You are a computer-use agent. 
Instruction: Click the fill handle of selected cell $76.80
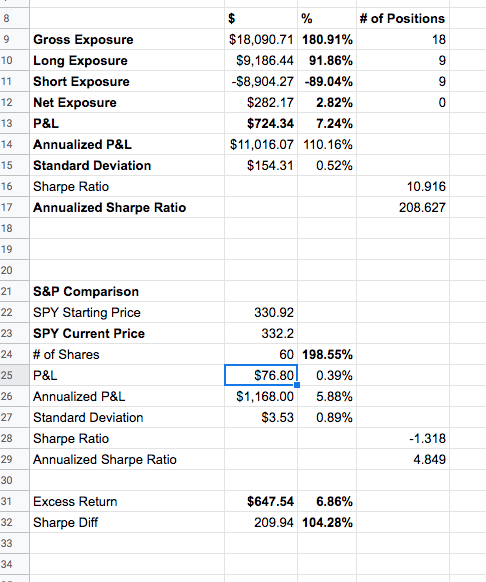click(297, 385)
